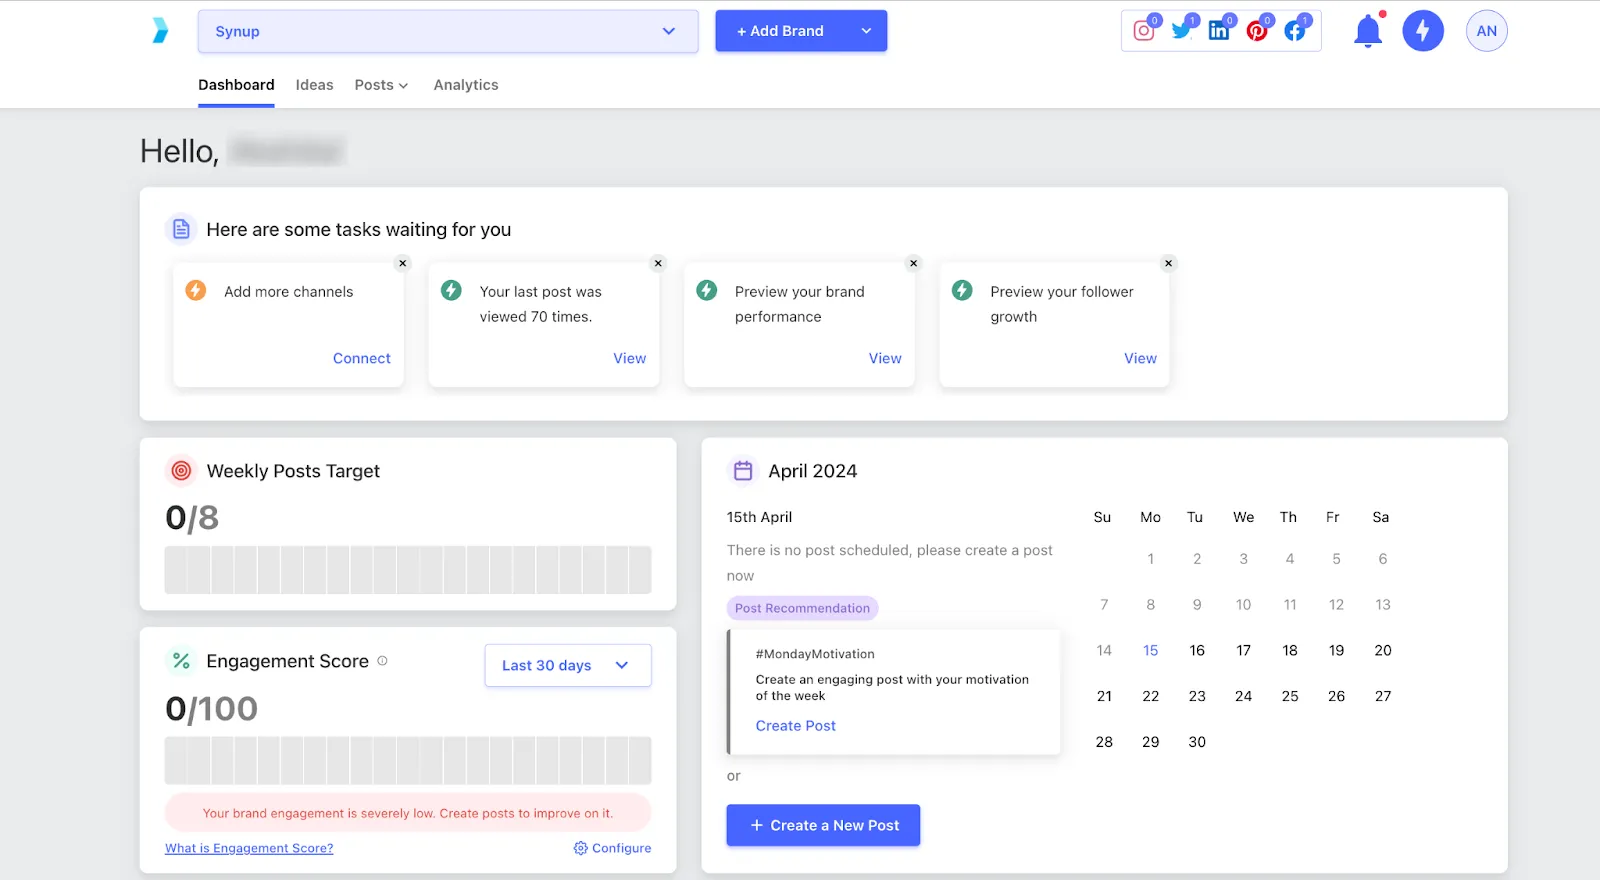
Task: Click the Create Post link
Action: click(796, 726)
